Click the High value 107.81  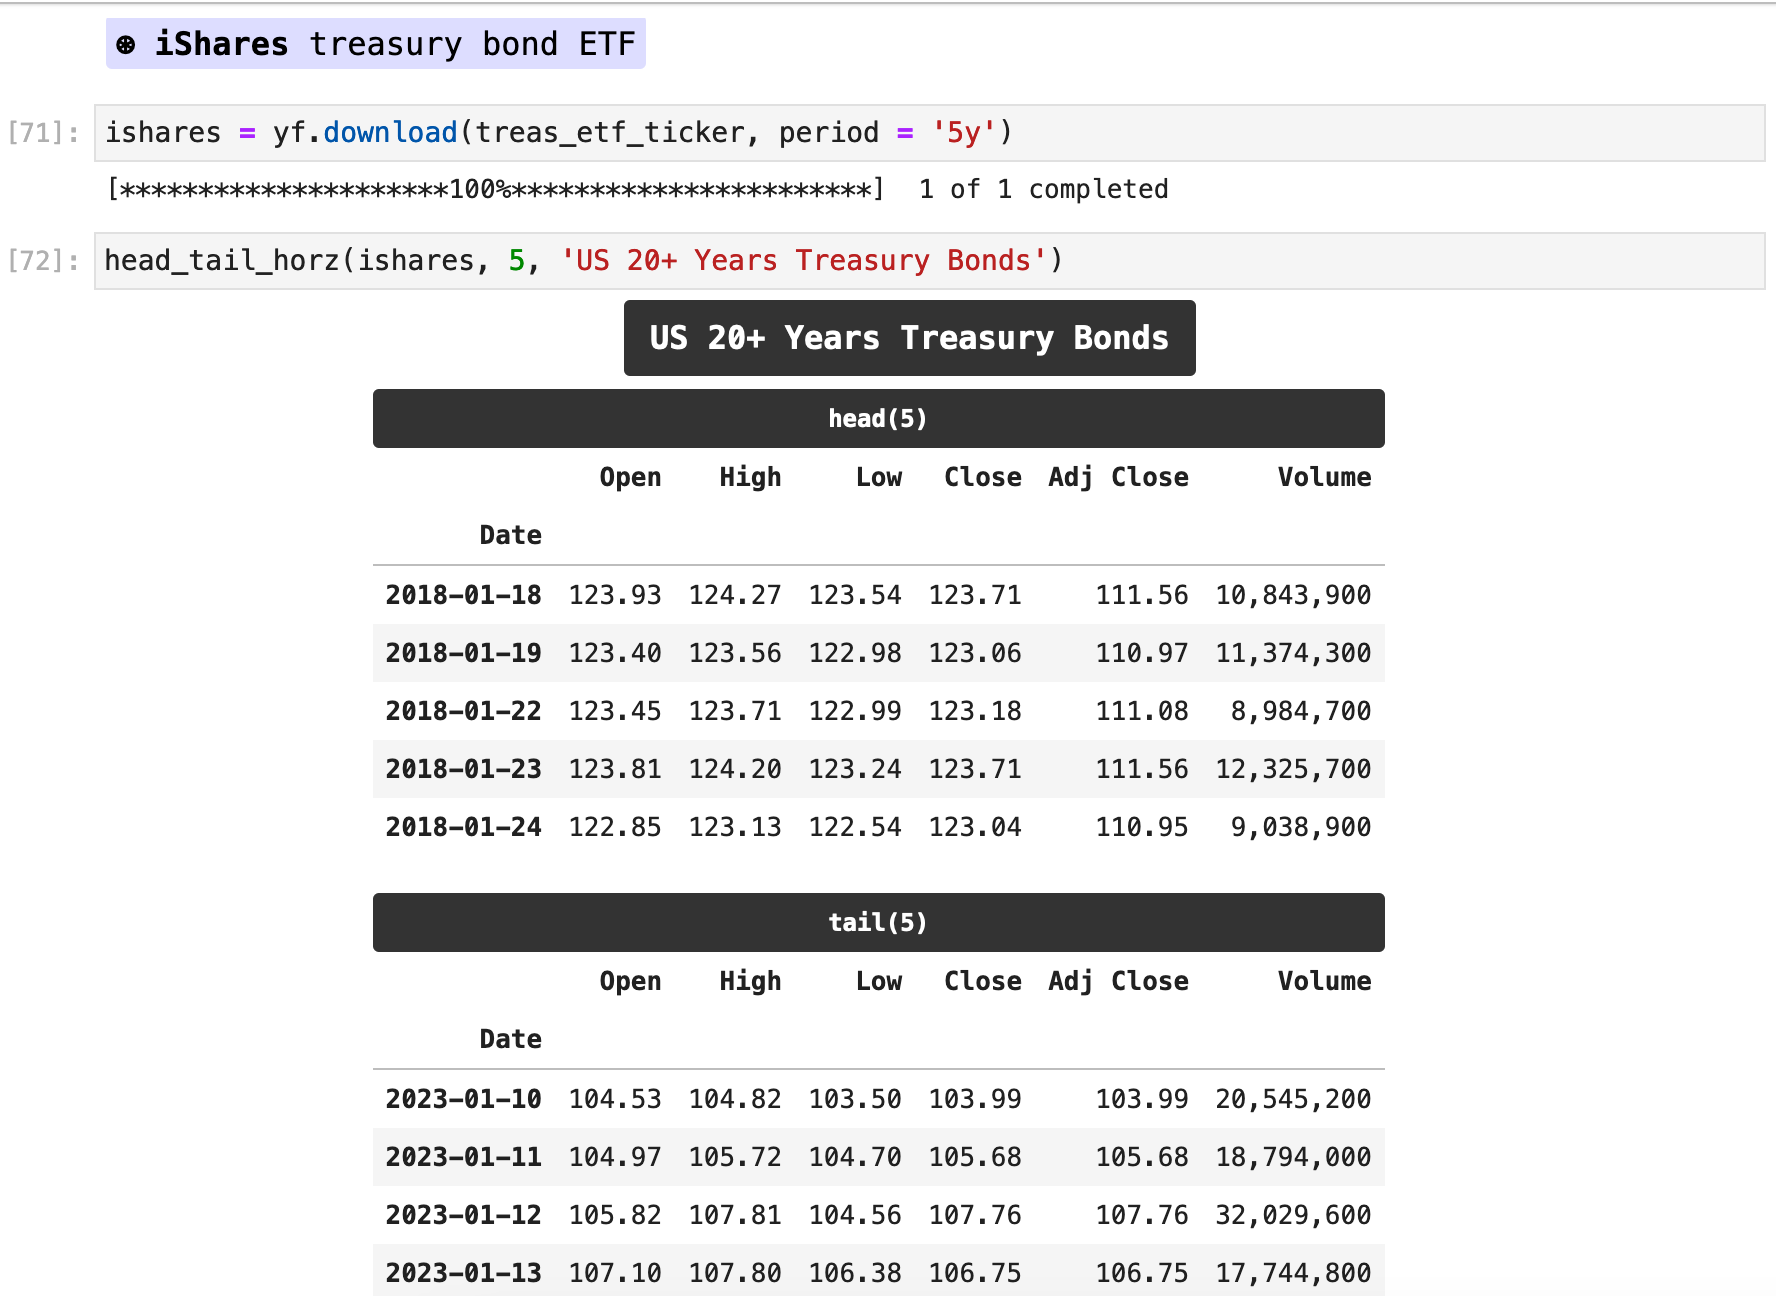[735, 1216]
